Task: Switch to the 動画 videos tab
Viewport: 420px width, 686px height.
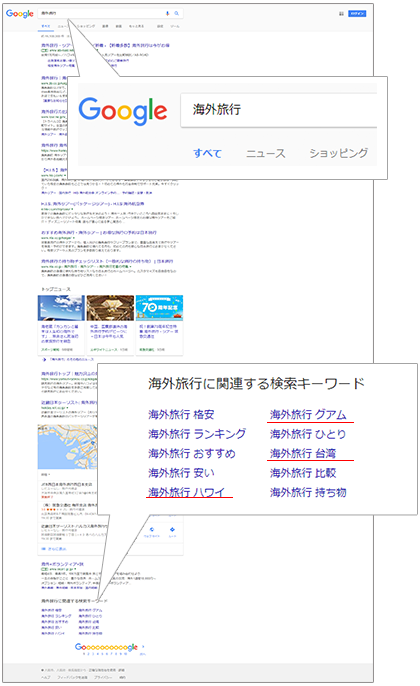Action: pos(119,26)
